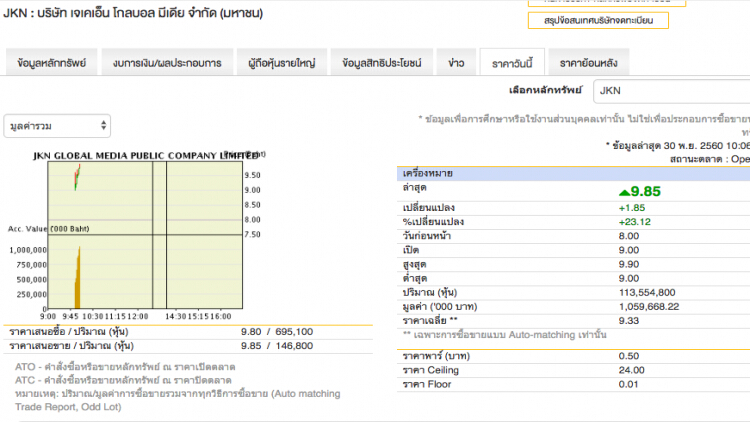750x422 pixels.
Task: Select the volume 113,554,800 value
Action: 647,292
